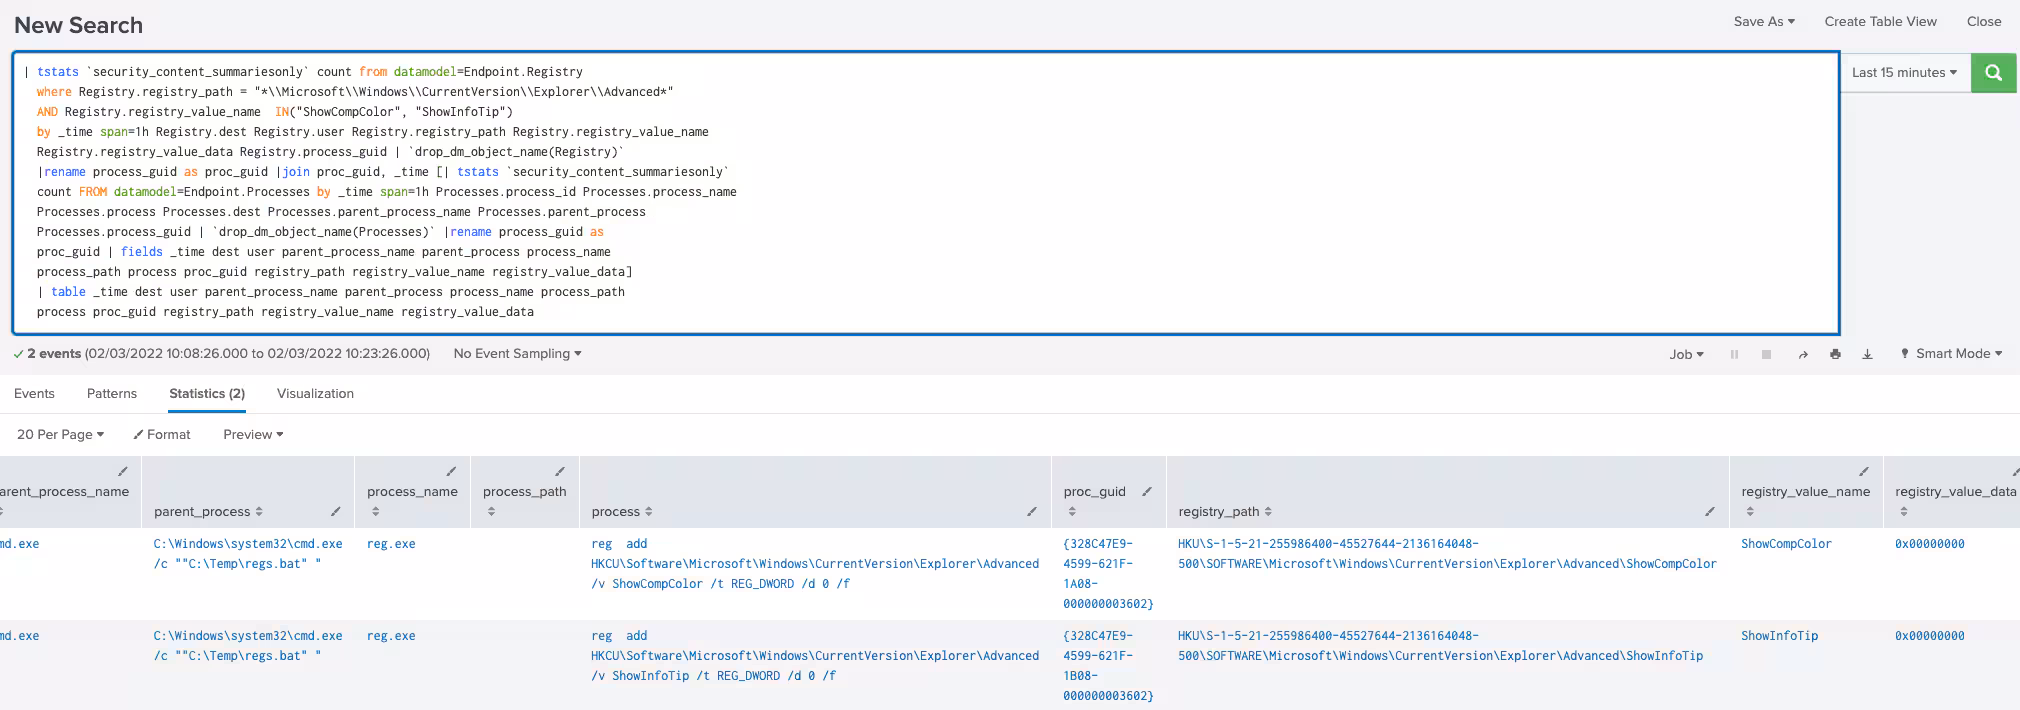Click ShowInfoTip registry_value_name cell
The height and width of the screenshot is (710, 2020).
(x=1779, y=636)
